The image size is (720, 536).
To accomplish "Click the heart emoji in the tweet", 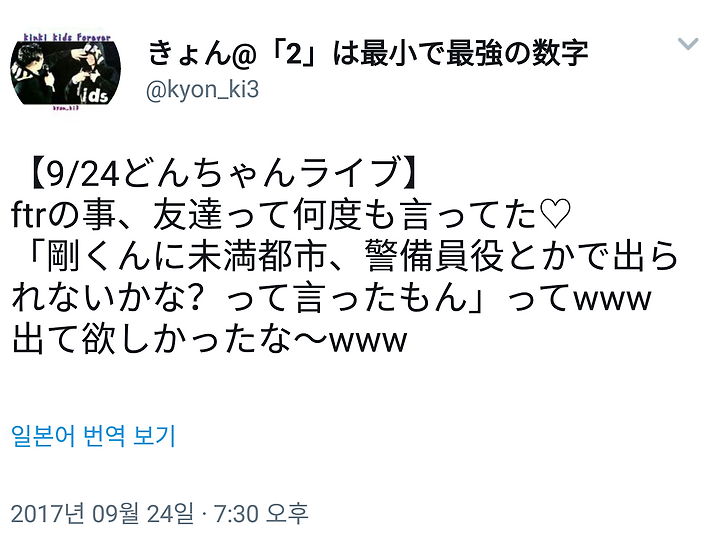I will pyautogui.click(x=555, y=214).
